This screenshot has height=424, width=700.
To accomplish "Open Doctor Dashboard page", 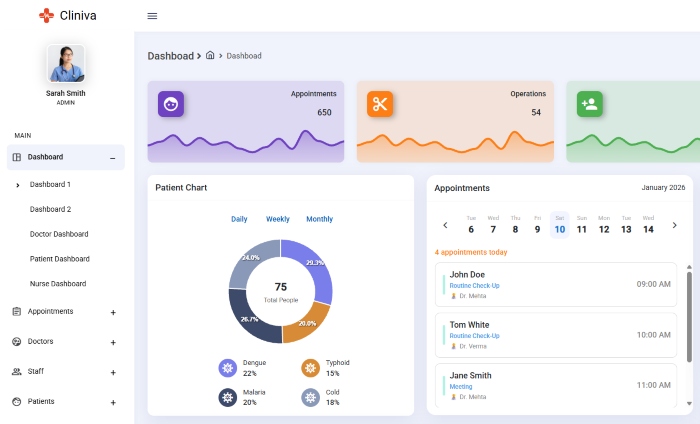I will (x=59, y=234).
